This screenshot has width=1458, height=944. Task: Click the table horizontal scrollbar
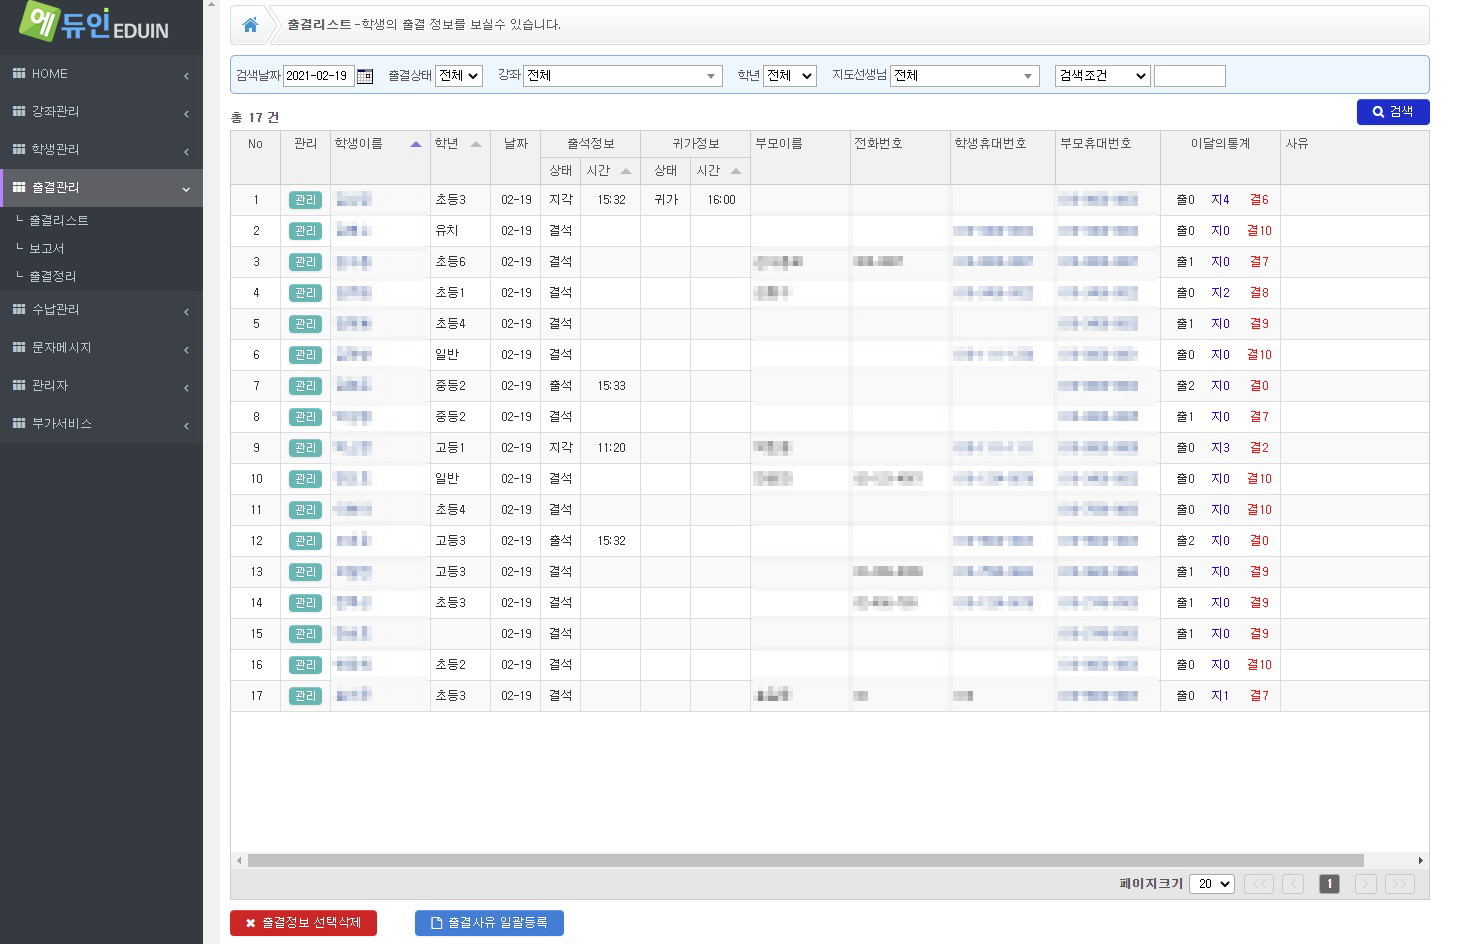(x=806, y=861)
